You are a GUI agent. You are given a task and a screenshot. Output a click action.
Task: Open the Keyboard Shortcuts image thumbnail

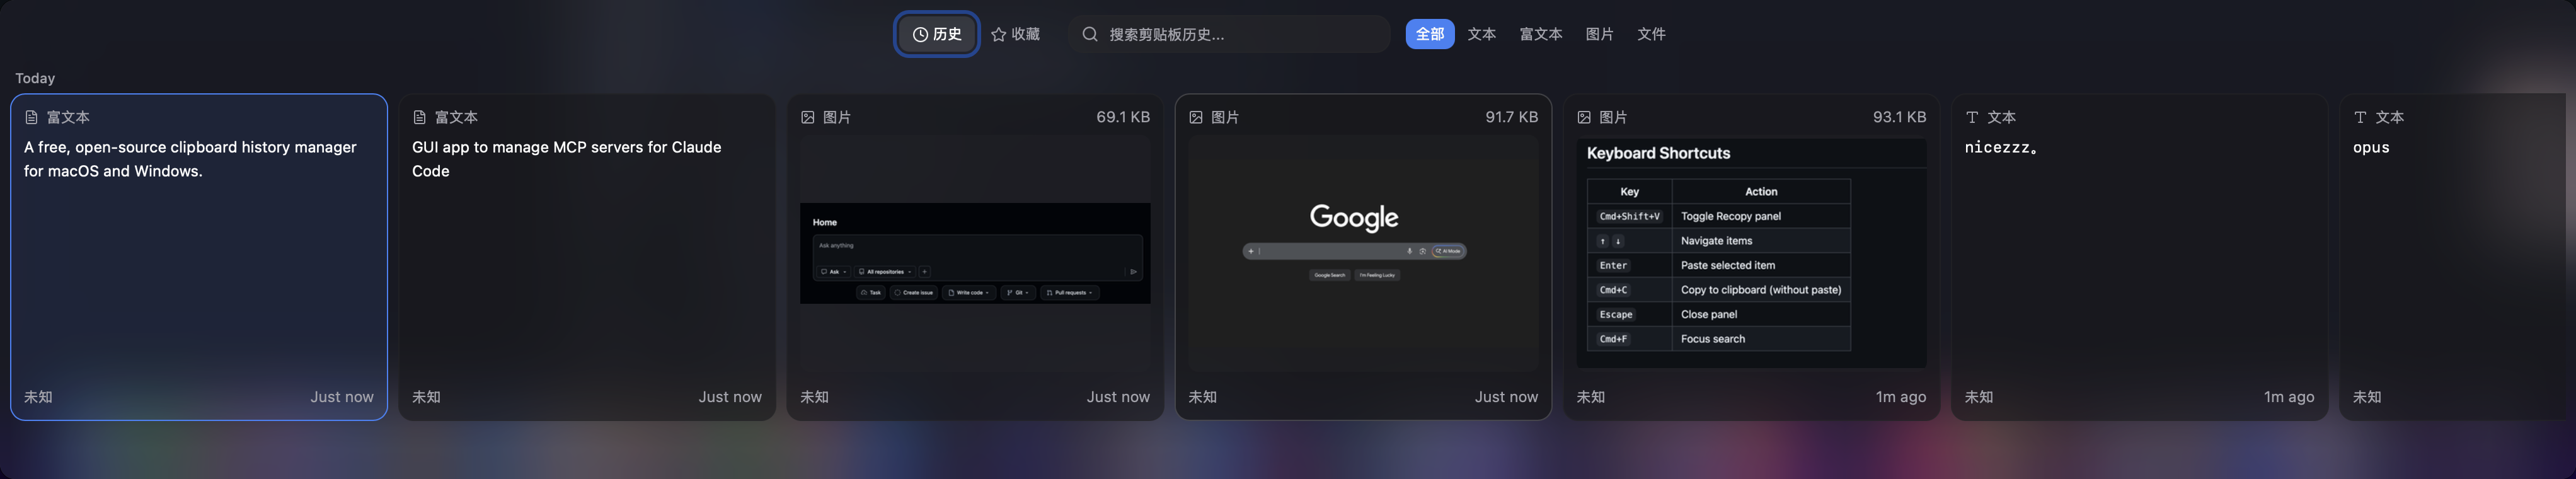[x=1751, y=253]
